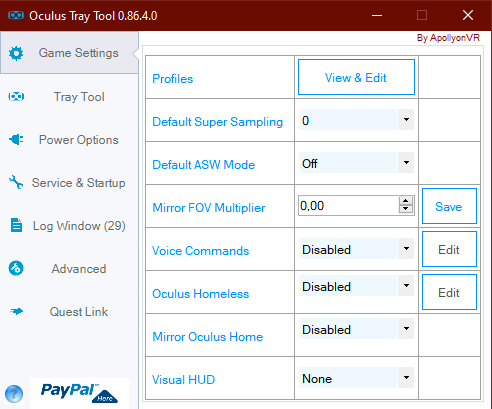Expand the Voice Commands dropdown
Image resolution: width=492 pixels, height=409 pixels.
(x=406, y=249)
